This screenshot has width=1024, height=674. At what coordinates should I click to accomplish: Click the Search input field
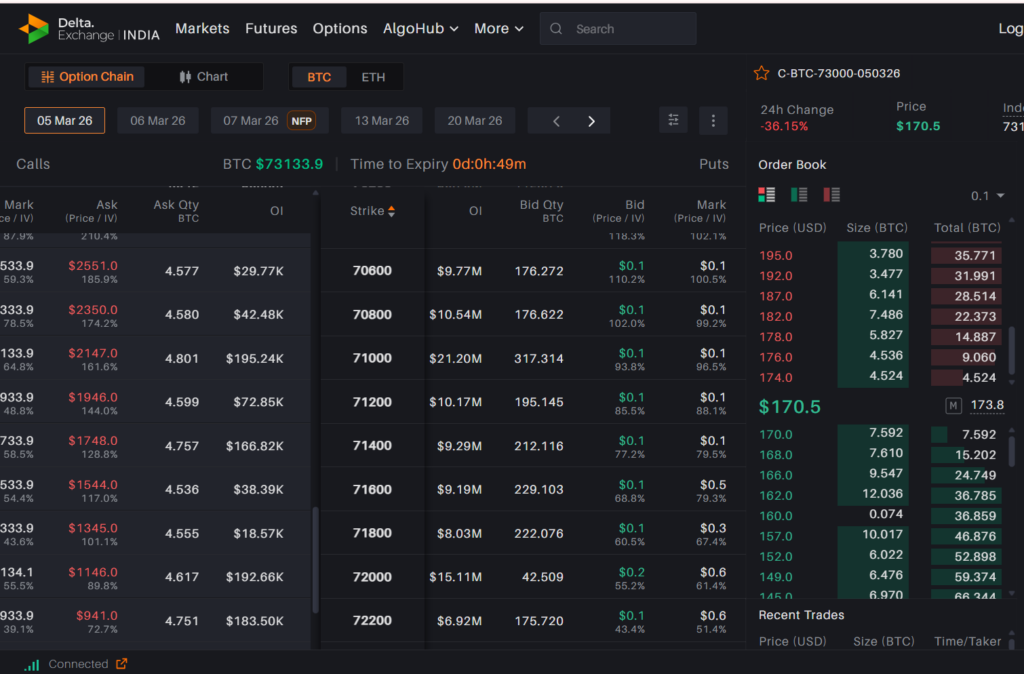tap(630, 29)
